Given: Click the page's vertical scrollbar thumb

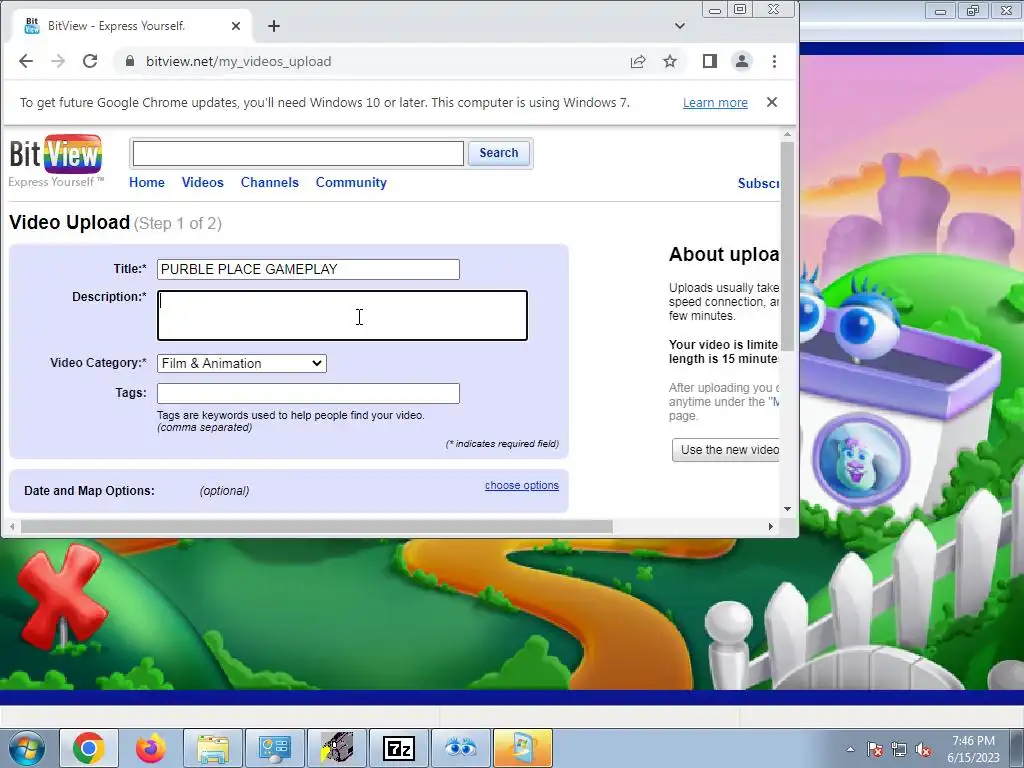Looking at the screenshot, I should click(x=787, y=246).
